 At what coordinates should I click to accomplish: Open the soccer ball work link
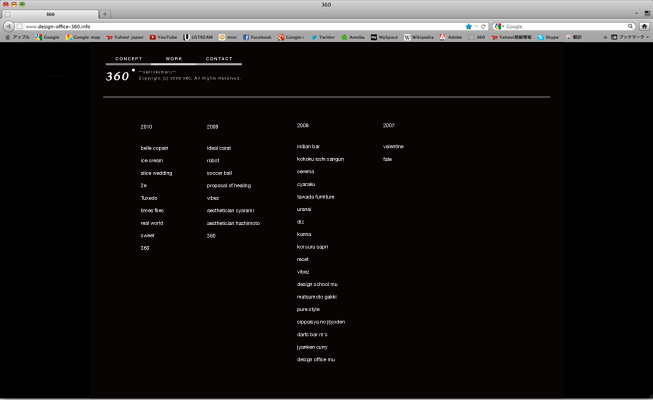pyautogui.click(x=219, y=173)
